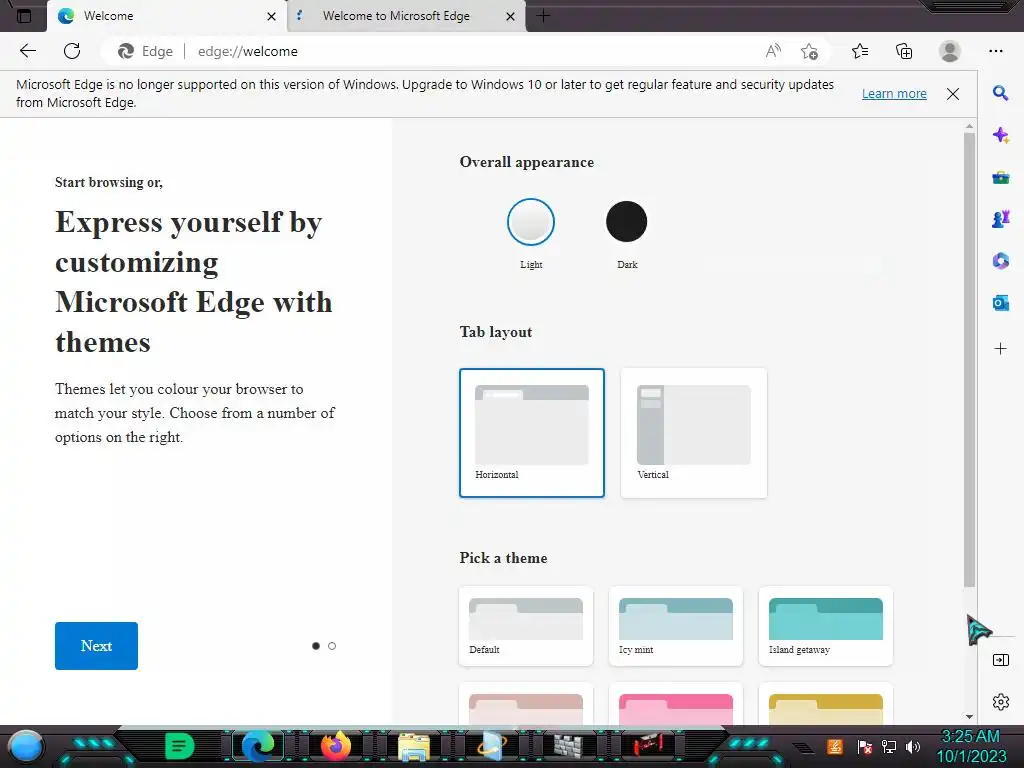
Task: Close the Welcome to Microsoft Edge tab
Action: [511, 16]
